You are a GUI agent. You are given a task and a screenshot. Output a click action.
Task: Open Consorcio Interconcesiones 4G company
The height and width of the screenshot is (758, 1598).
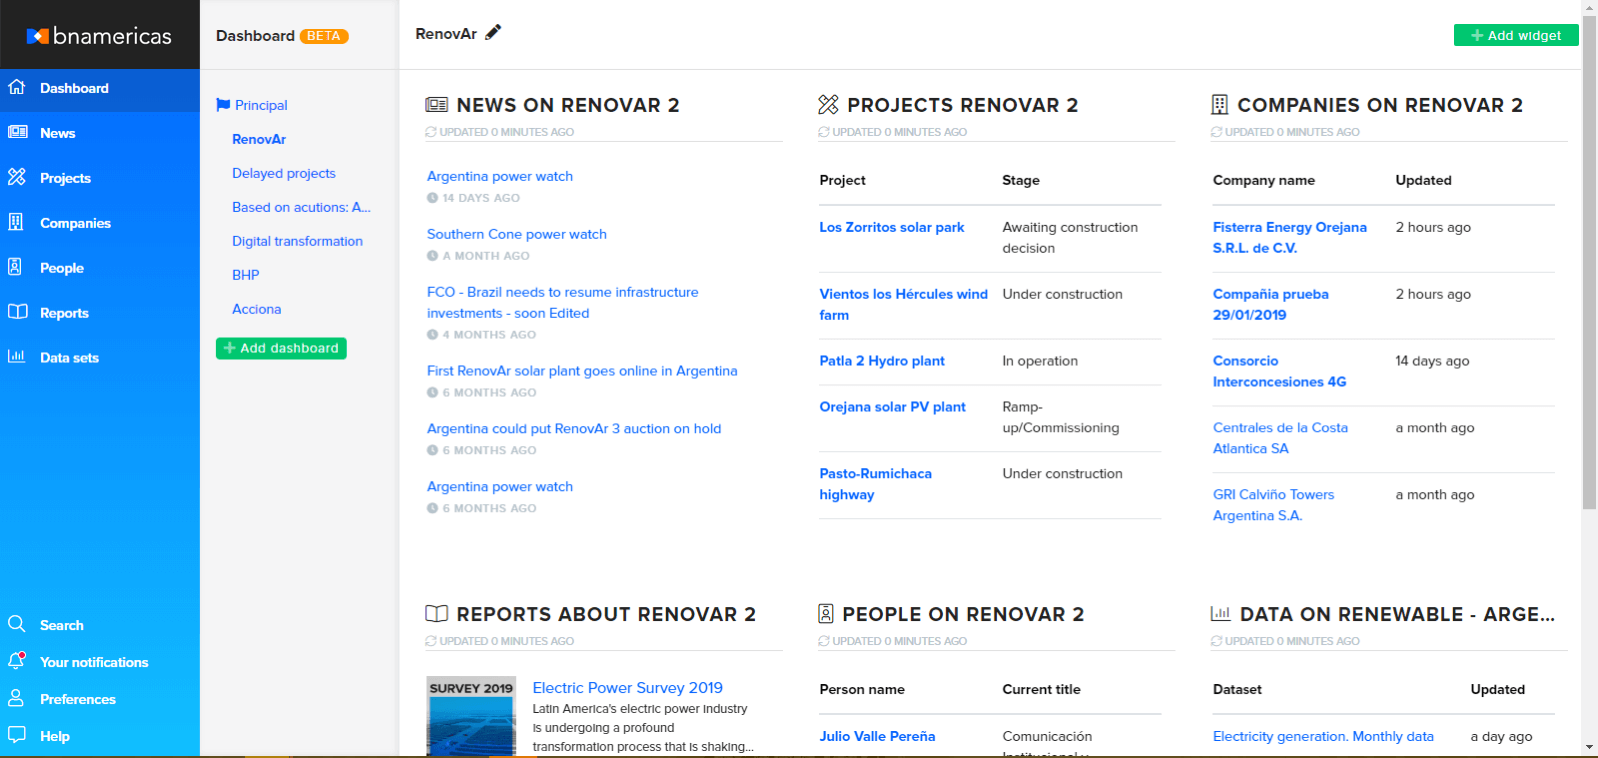click(1279, 371)
